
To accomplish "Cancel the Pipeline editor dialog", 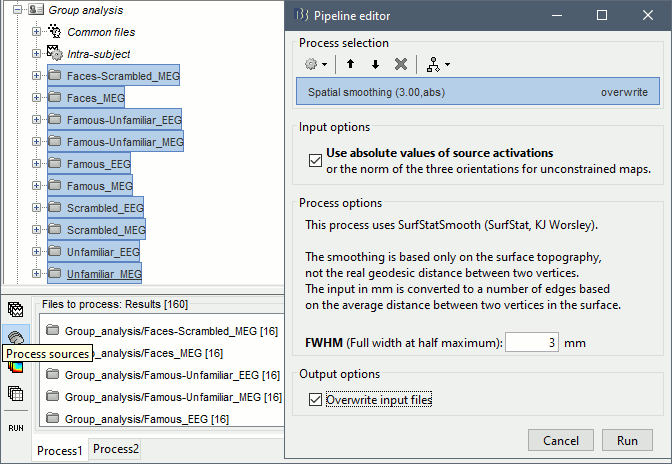I will pyautogui.click(x=561, y=440).
